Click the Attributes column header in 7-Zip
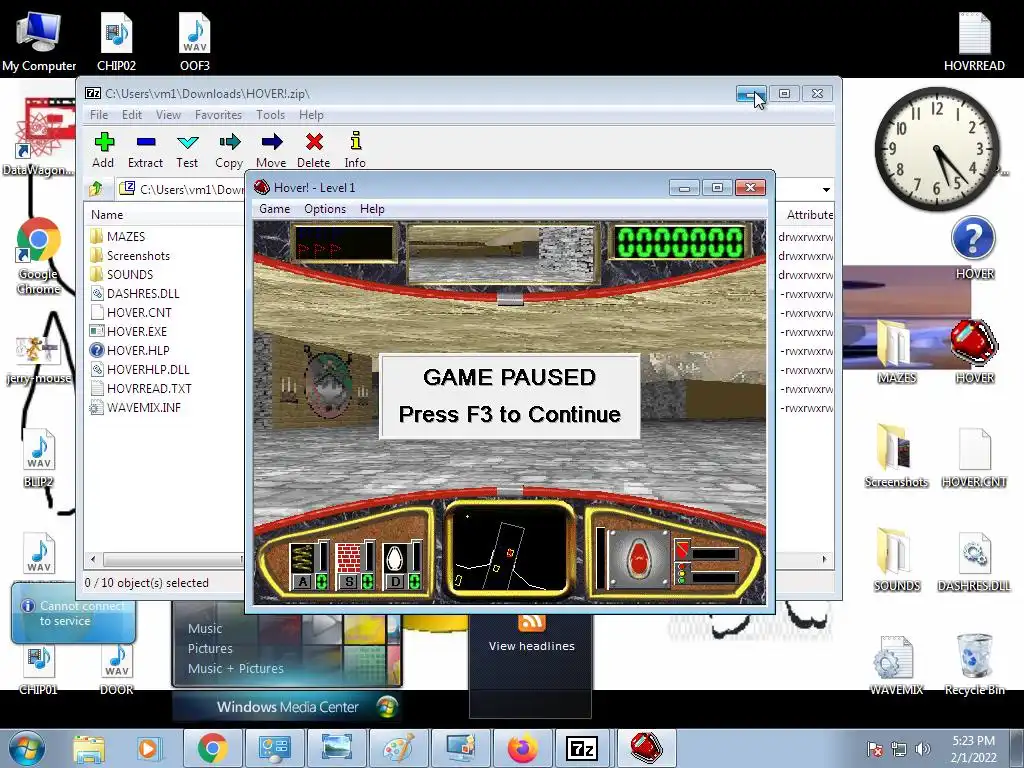The width and height of the screenshot is (1024, 768). coord(808,215)
